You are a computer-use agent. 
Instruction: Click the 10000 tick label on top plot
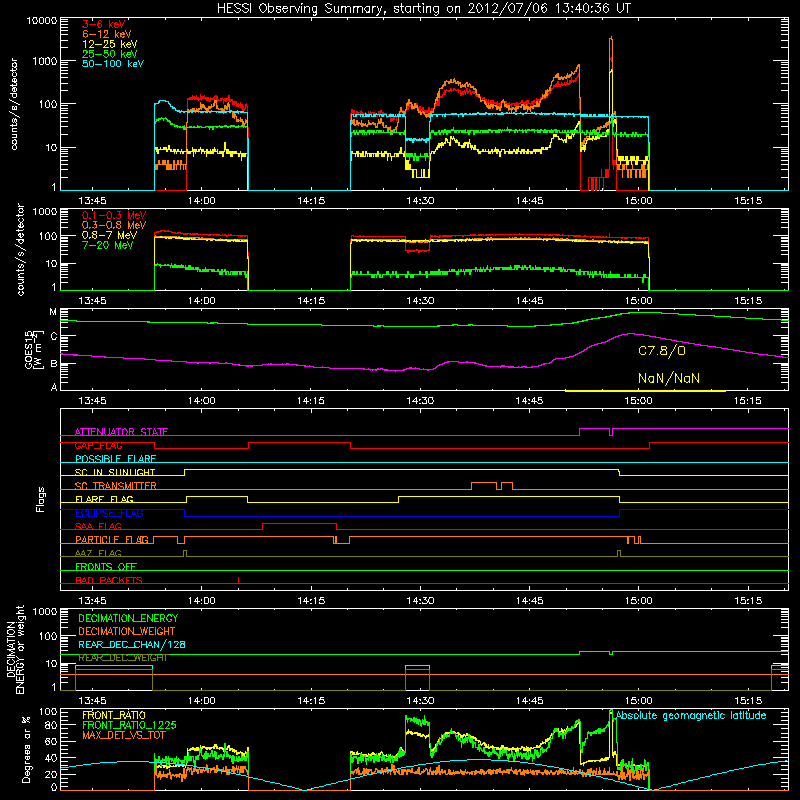pyautogui.click(x=42, y=21)
